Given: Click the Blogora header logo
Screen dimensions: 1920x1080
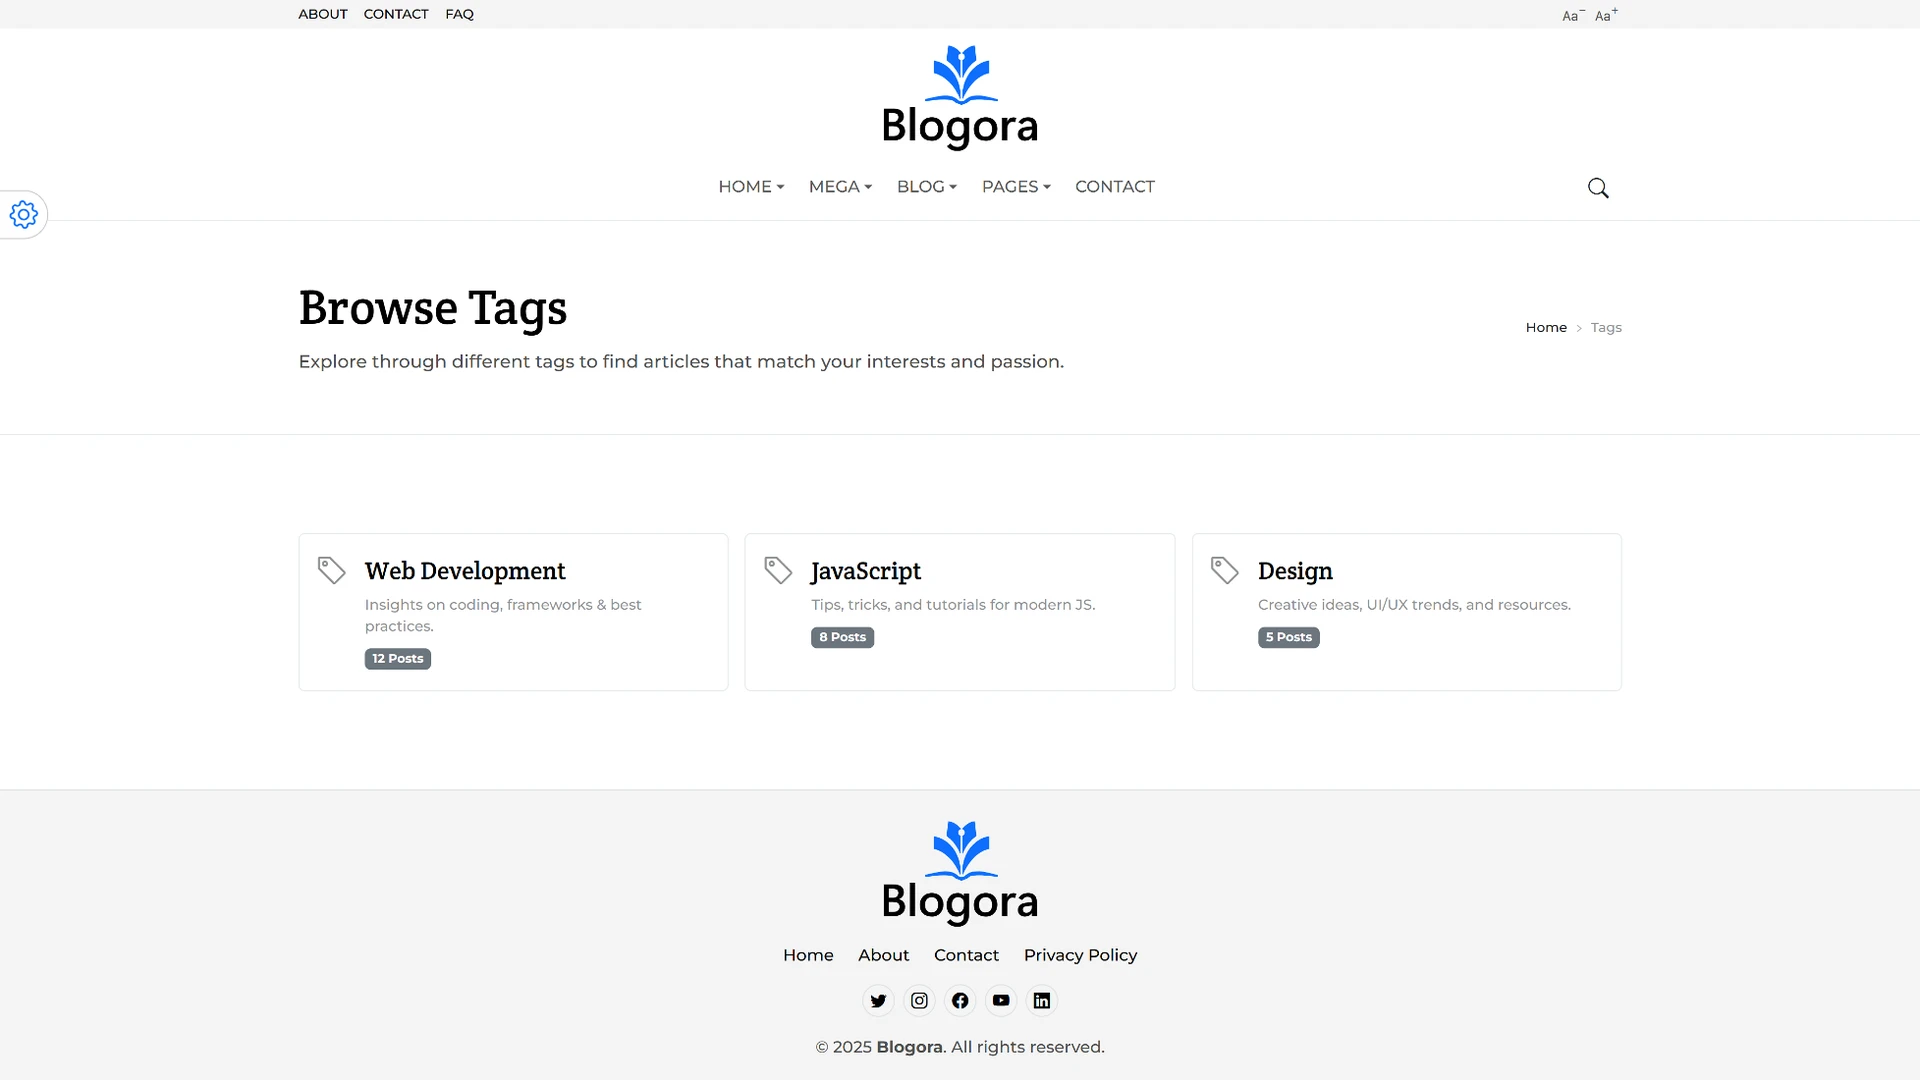Looking at the screenshot, I should (x=960, y=97).
